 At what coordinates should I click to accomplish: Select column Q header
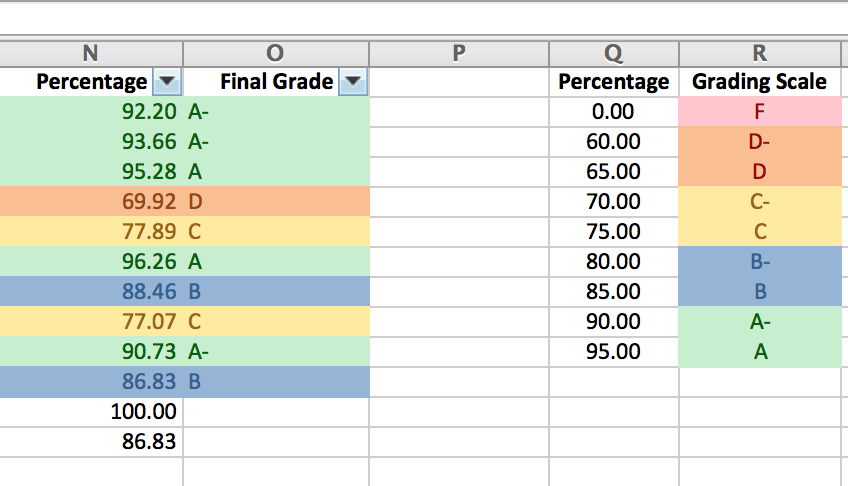(613, 53)
